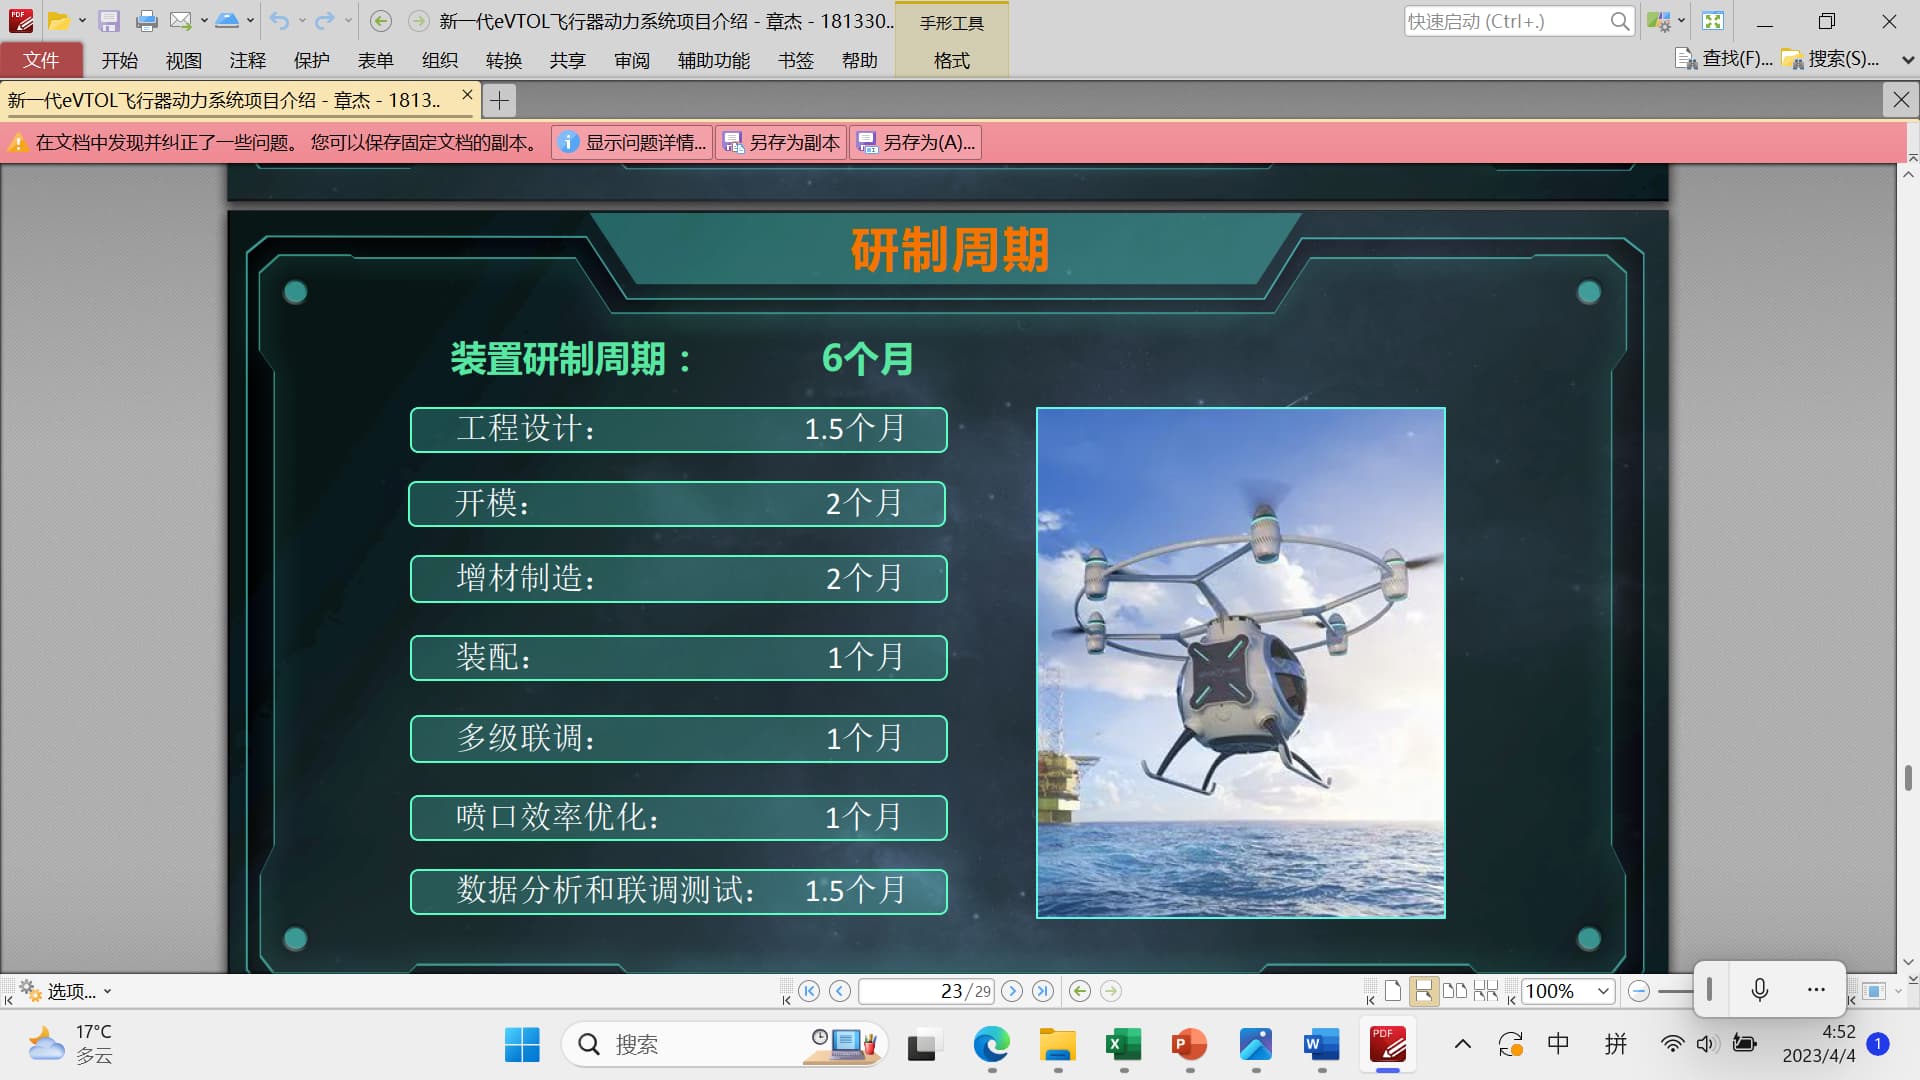
Task: Jump to the last page button
Action: click(x=1043, y=991)
